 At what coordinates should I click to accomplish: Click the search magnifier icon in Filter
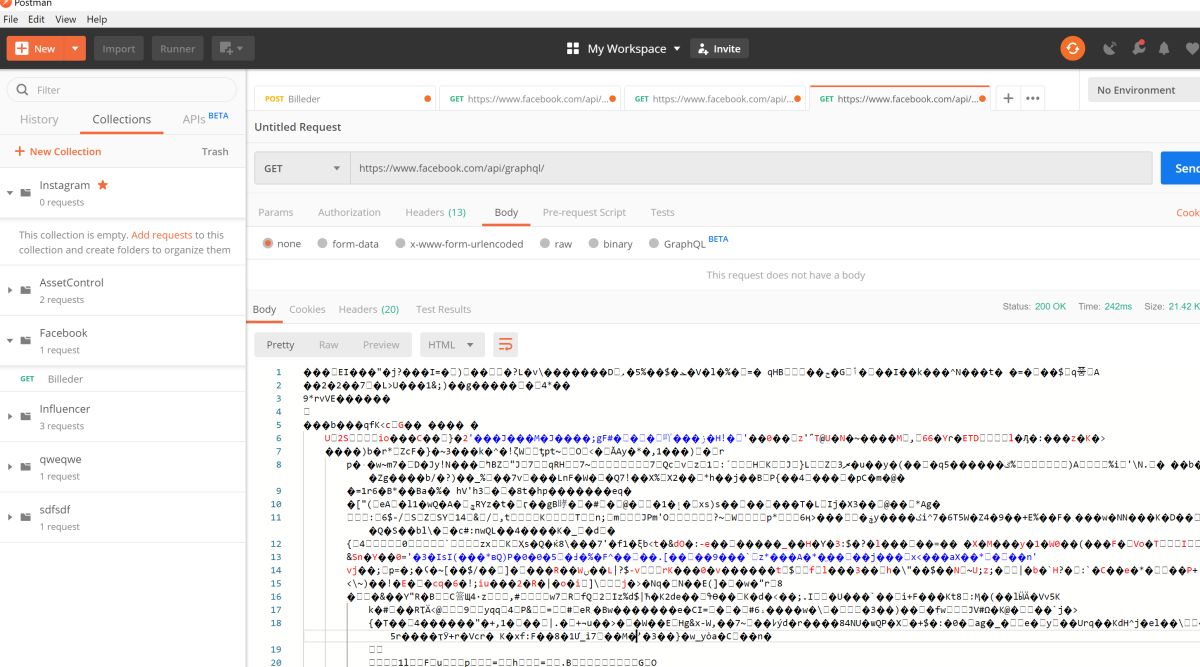[x=22, y=90]
